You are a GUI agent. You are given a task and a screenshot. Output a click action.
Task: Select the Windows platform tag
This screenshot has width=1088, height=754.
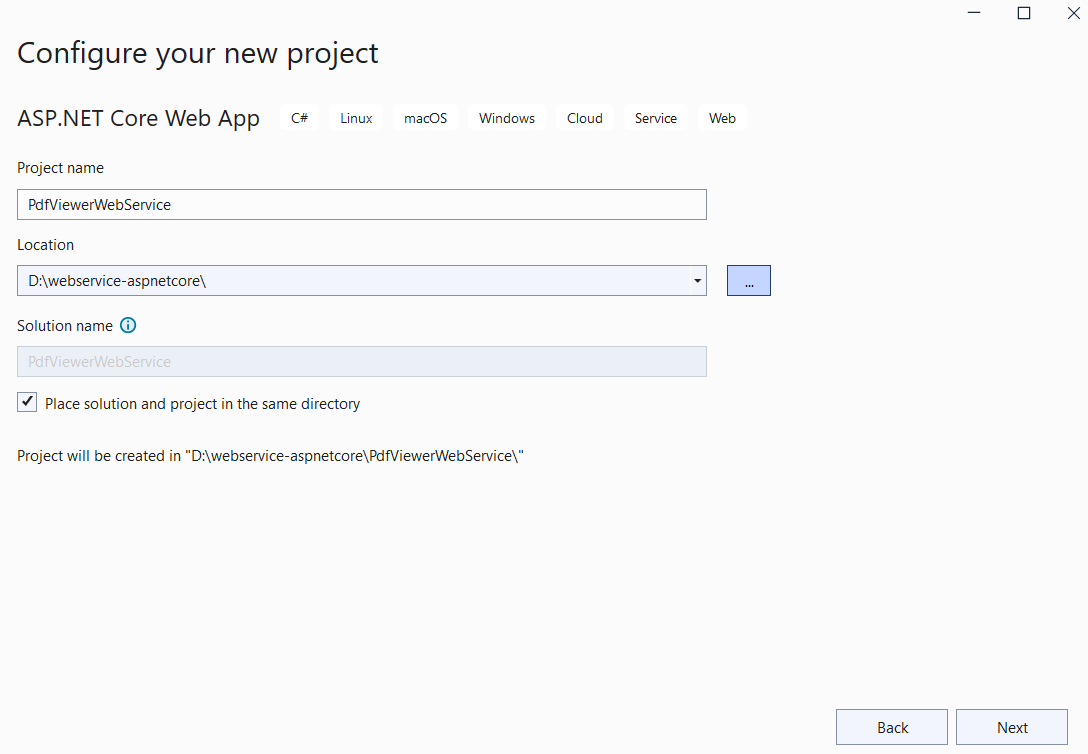[506, 118]
